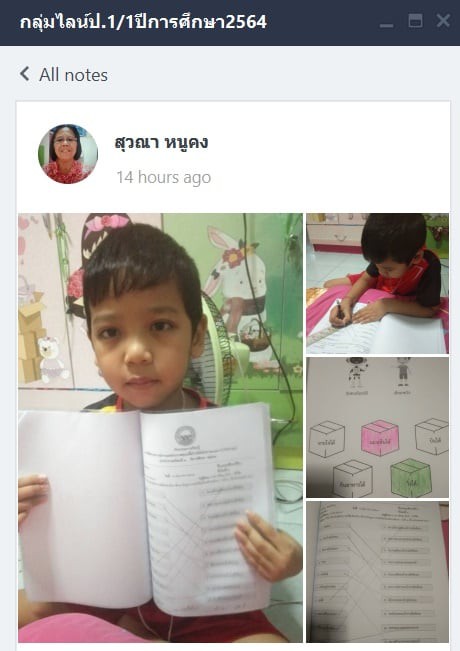Open thumbnail showing colored boxes worksheet
Viewport: 460px width, 651px height.
pos(377,427)
